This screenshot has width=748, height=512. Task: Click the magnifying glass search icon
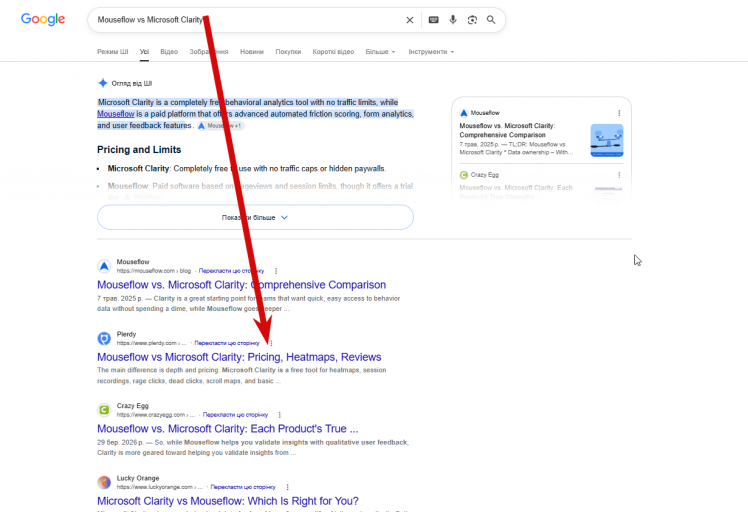point(491,20)
